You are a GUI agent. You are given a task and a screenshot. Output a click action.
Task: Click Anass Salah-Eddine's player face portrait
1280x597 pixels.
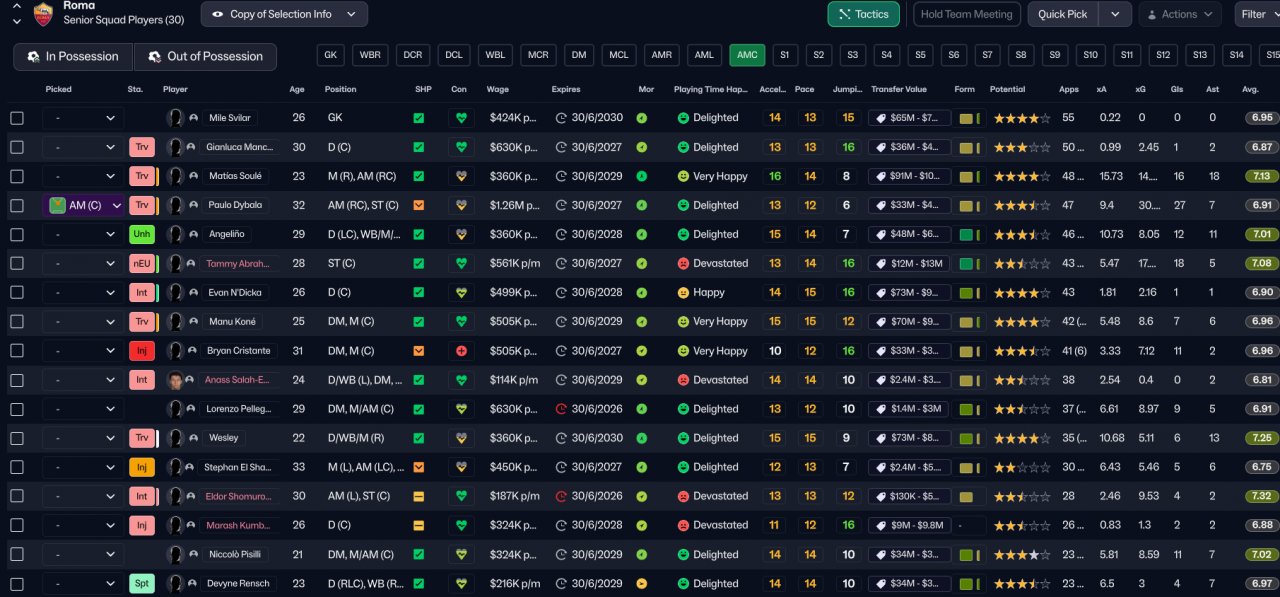(x=176, y=380)
